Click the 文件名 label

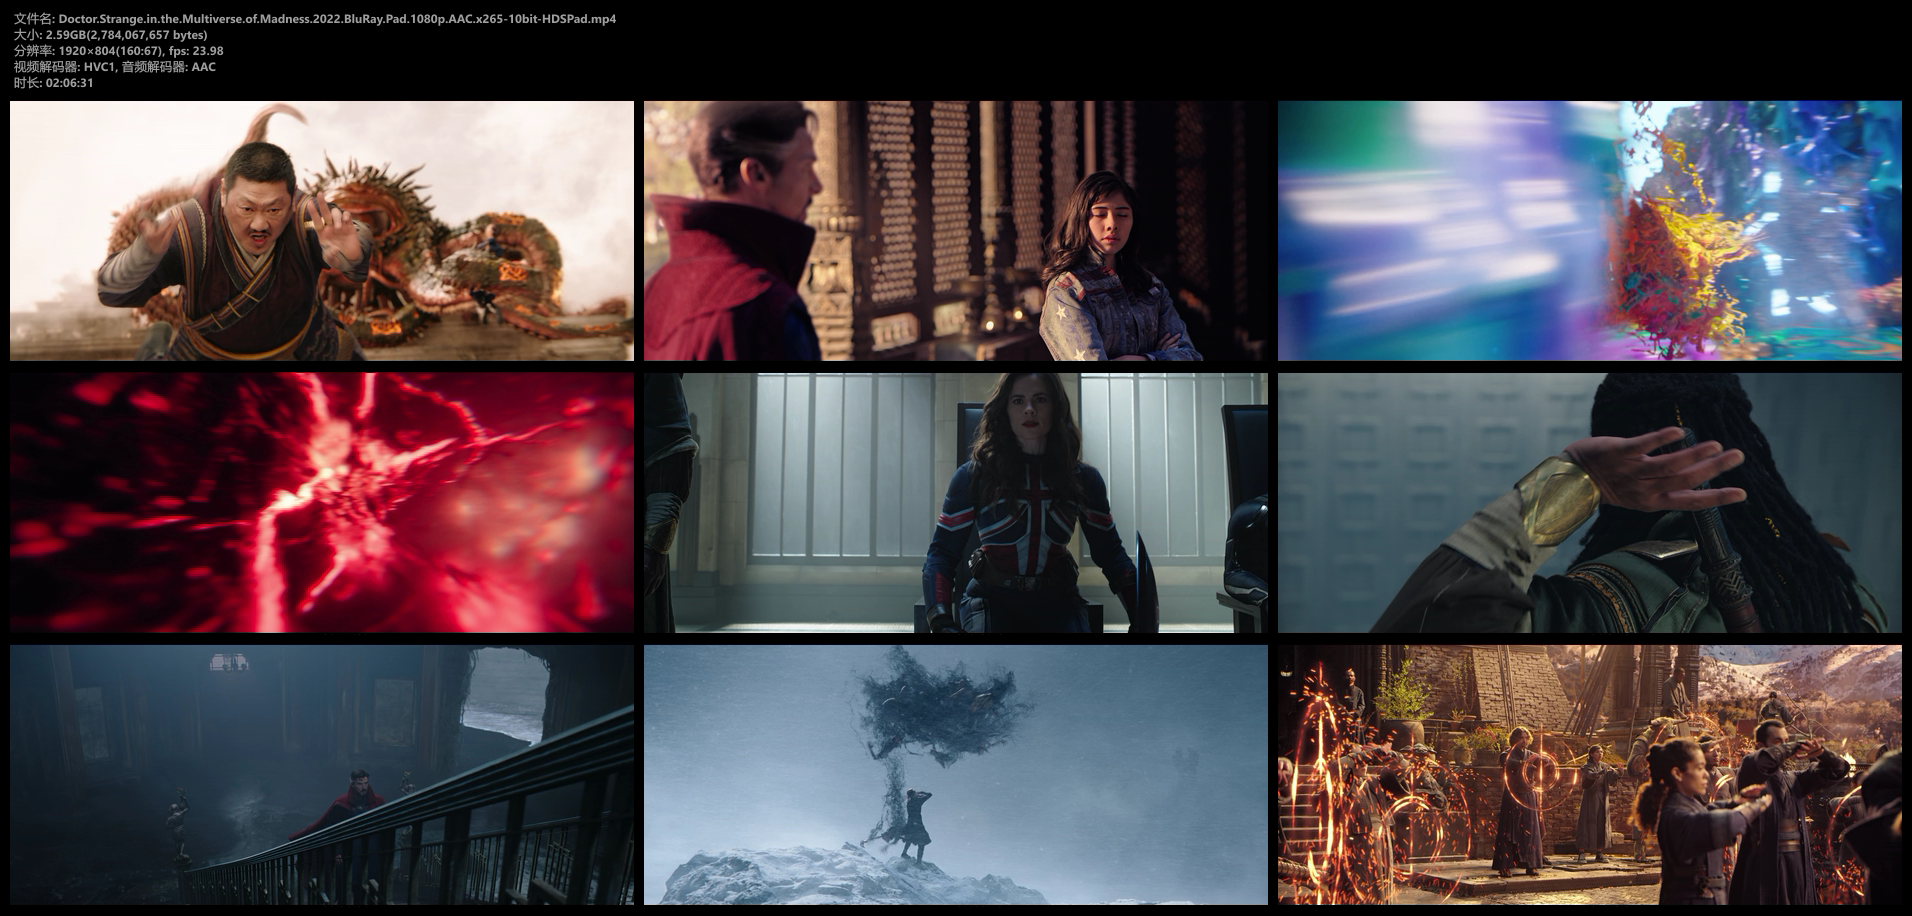[x=32, y=19]
